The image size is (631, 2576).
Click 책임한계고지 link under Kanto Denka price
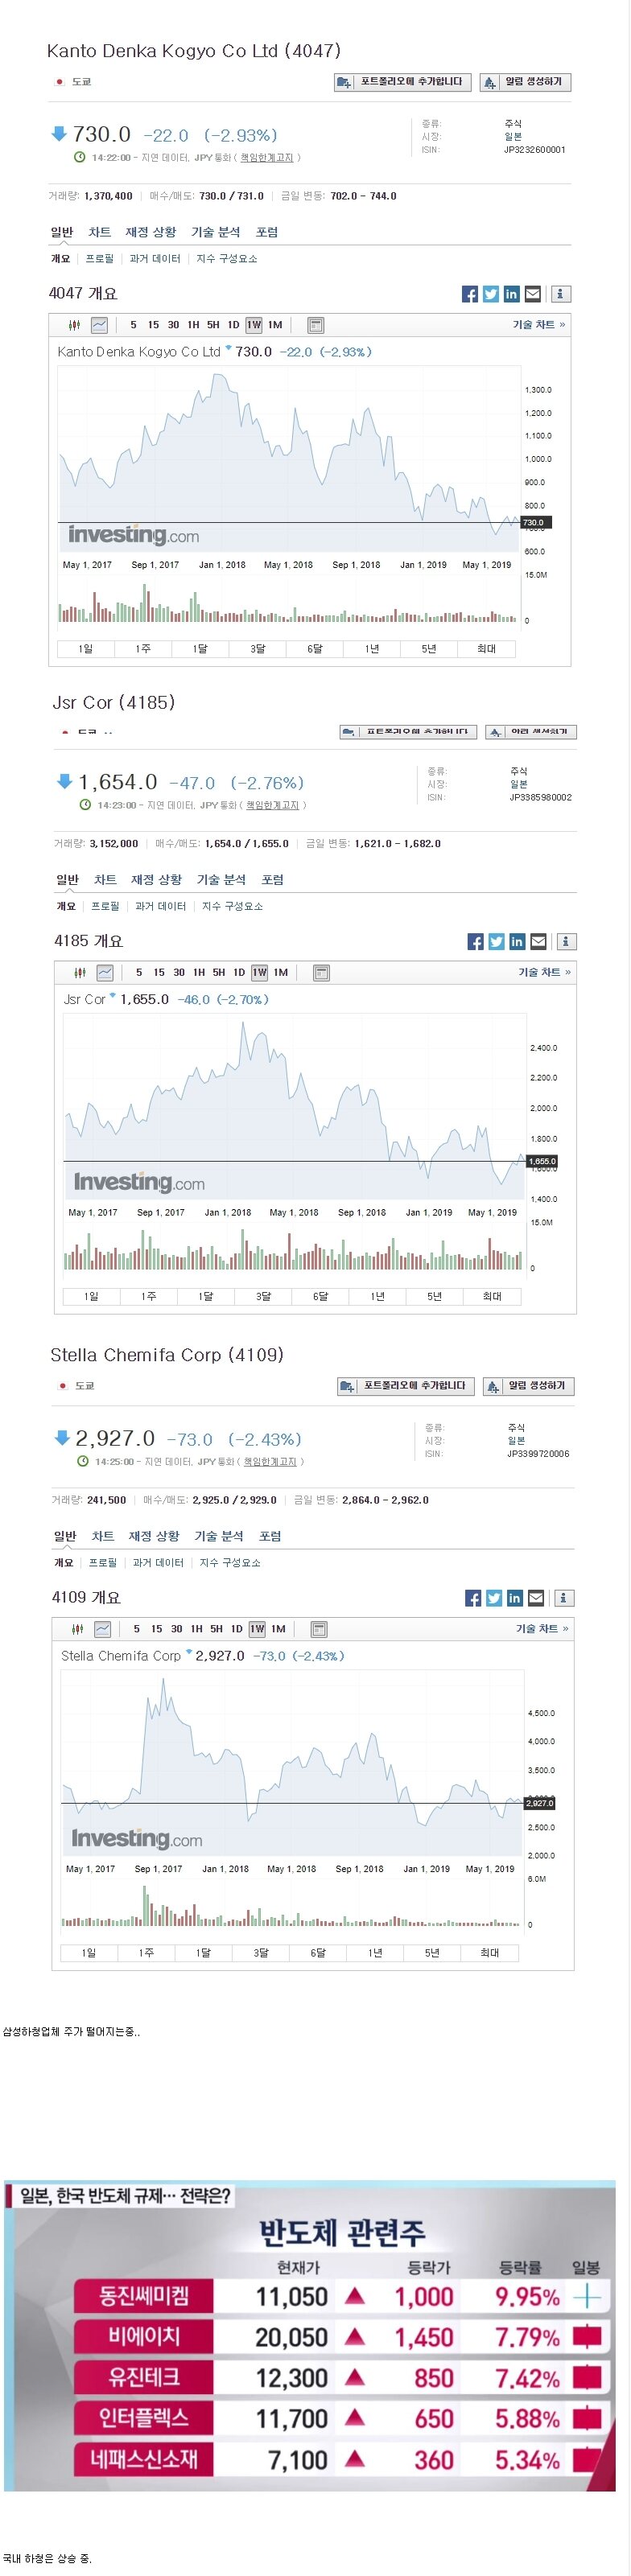pyautogui.click(x=267, y=157)
